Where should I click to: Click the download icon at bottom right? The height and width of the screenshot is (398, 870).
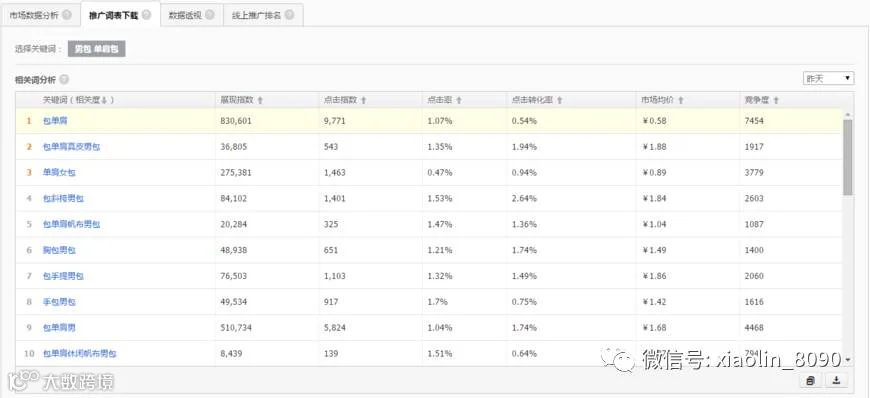pos(837,380)
